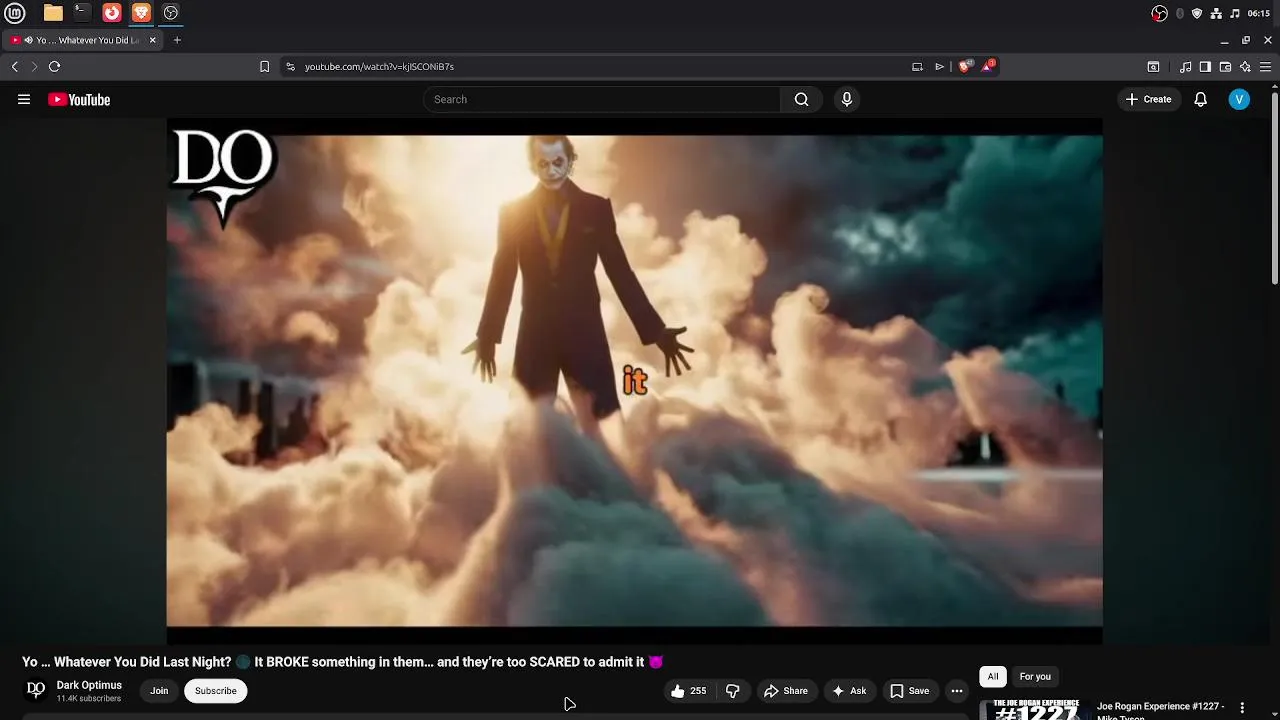Click the OBS recording tray icon
Image resolution: width=1280 pixels, height=720 pixels.
pyautogui.click(x=1159, y=13)
